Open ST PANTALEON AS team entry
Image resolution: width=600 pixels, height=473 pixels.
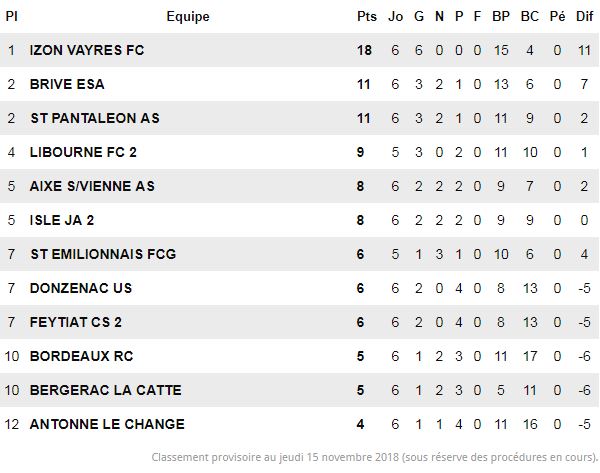(95, 118)
